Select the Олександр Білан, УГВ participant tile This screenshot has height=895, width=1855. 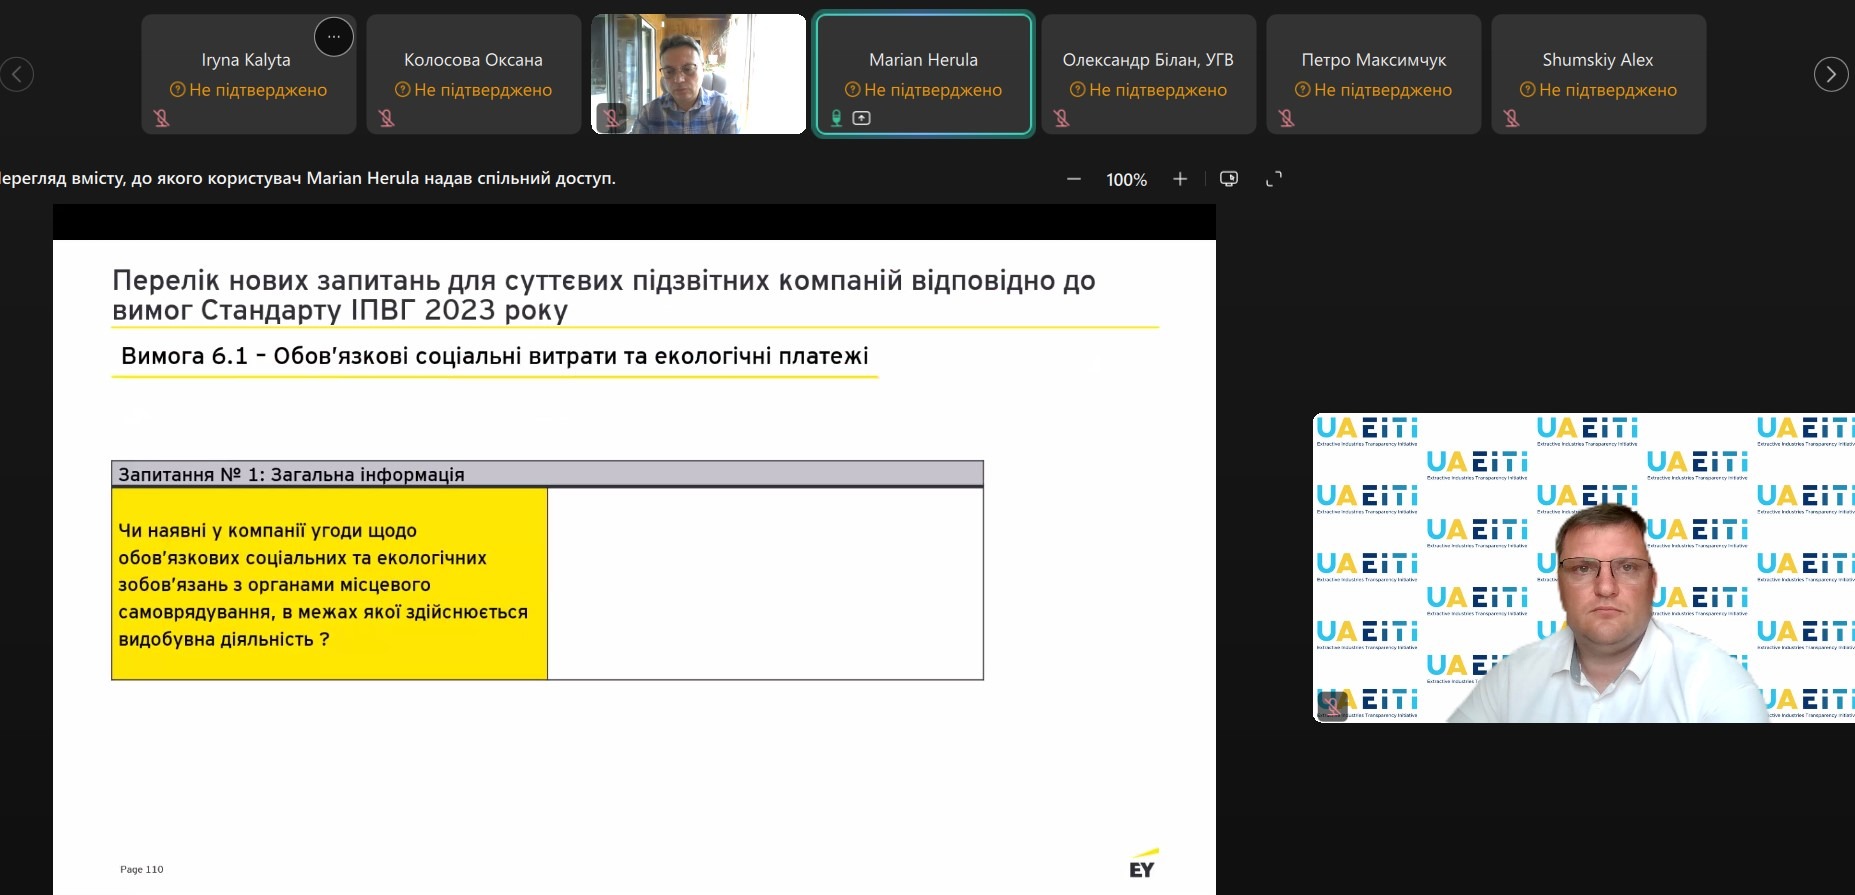click(1148, 74)
